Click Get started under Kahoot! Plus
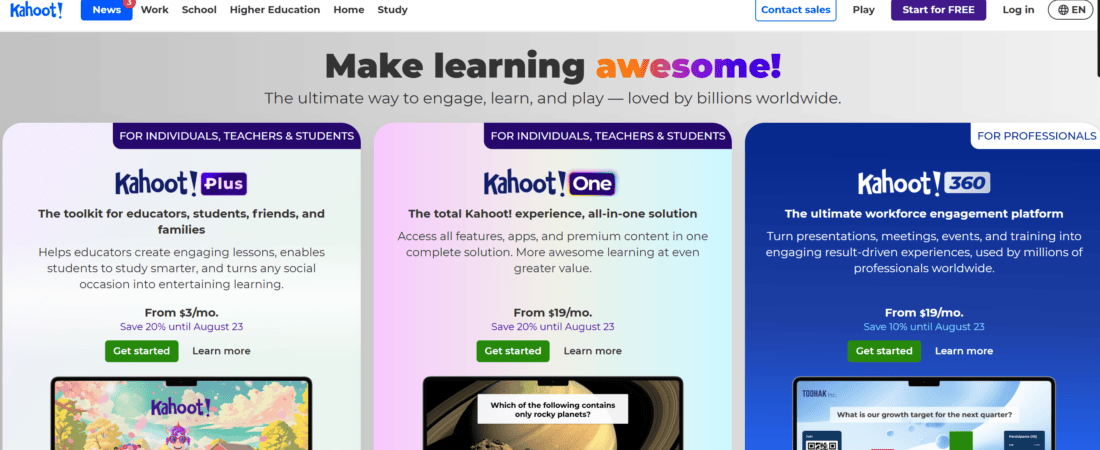Image resolution: width=1100 pixels, height=450 pixels. (142, 351)
